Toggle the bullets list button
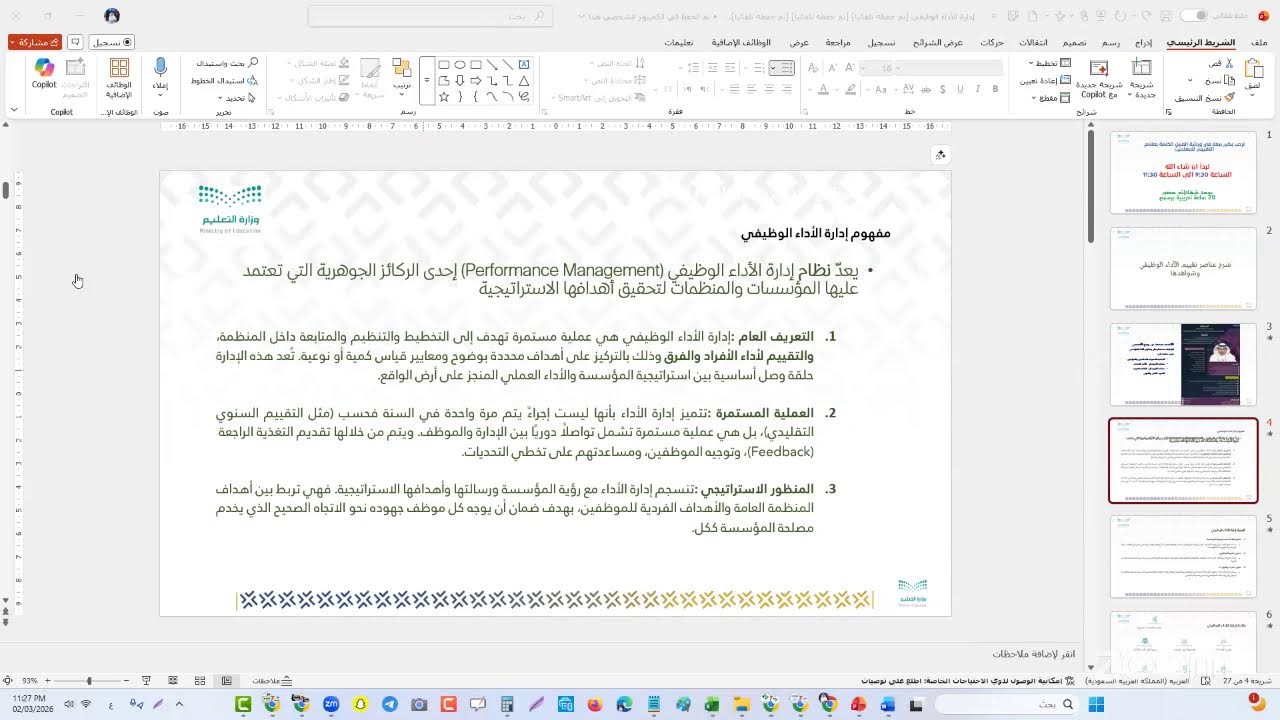This screenshot has width=1280, height=720. pos(786,68)
